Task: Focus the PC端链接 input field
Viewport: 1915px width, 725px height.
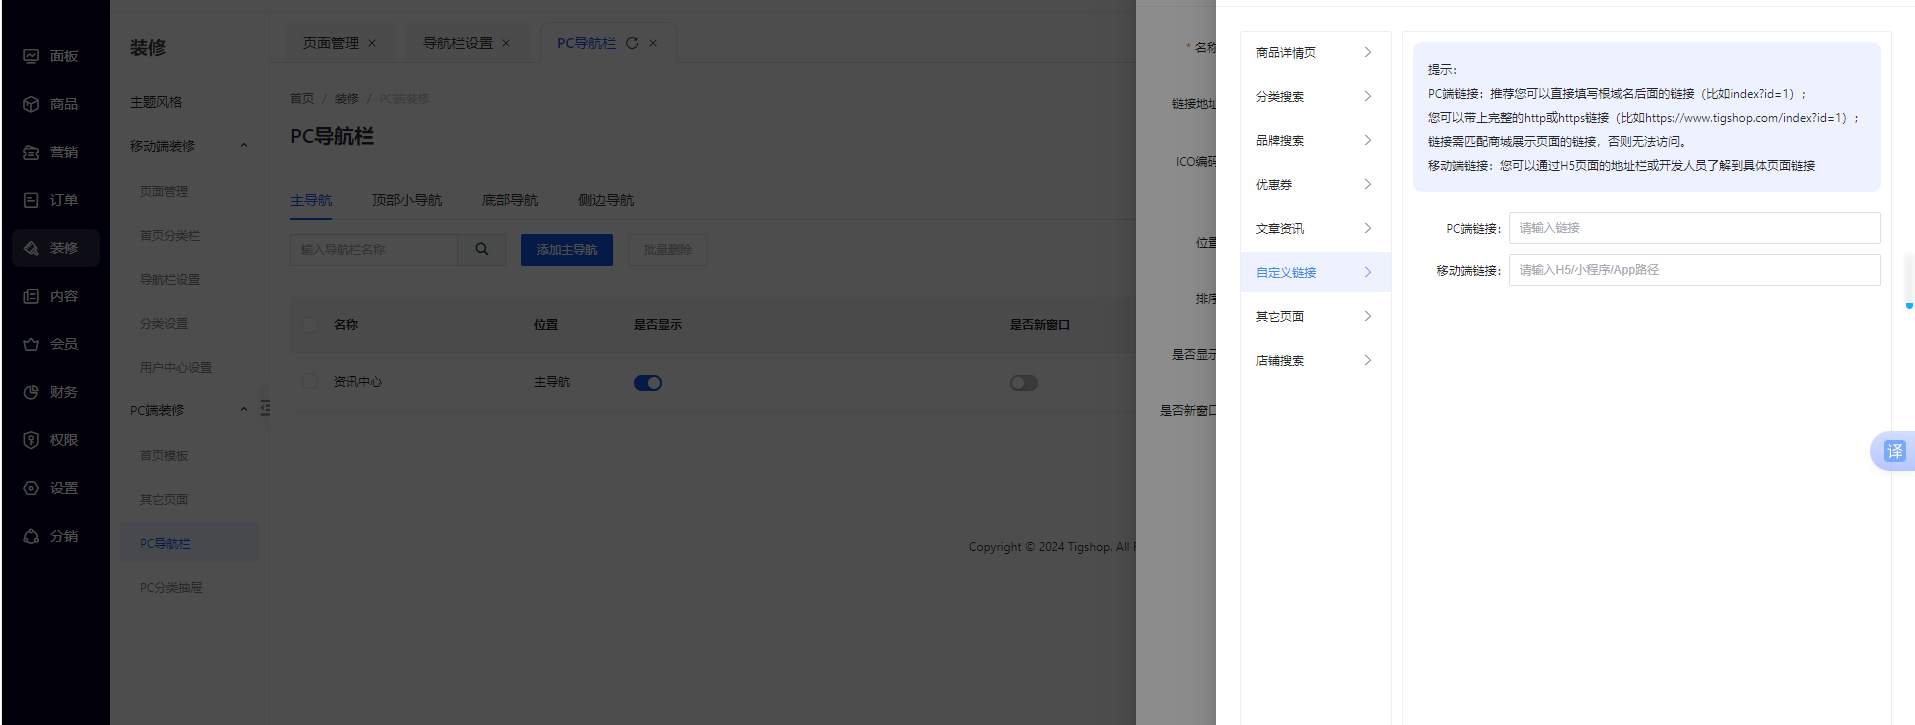Action: click(x=1694, y=228)
